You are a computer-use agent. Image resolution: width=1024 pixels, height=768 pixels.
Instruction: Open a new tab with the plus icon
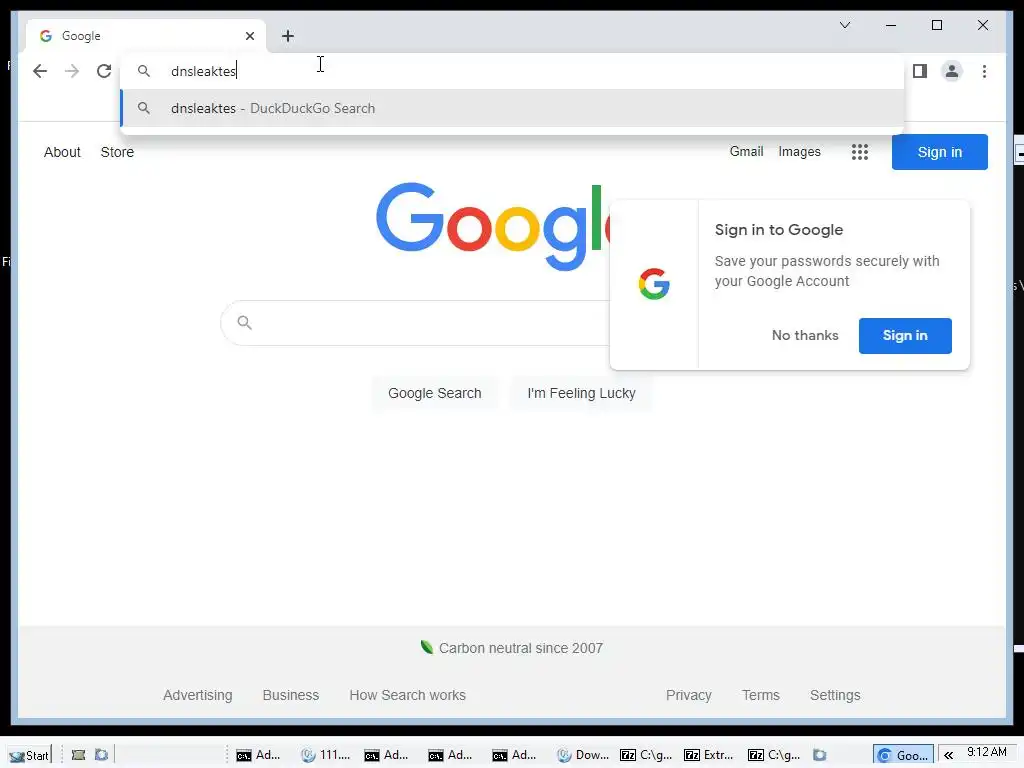pyautogui.click(x=288, y=36)
